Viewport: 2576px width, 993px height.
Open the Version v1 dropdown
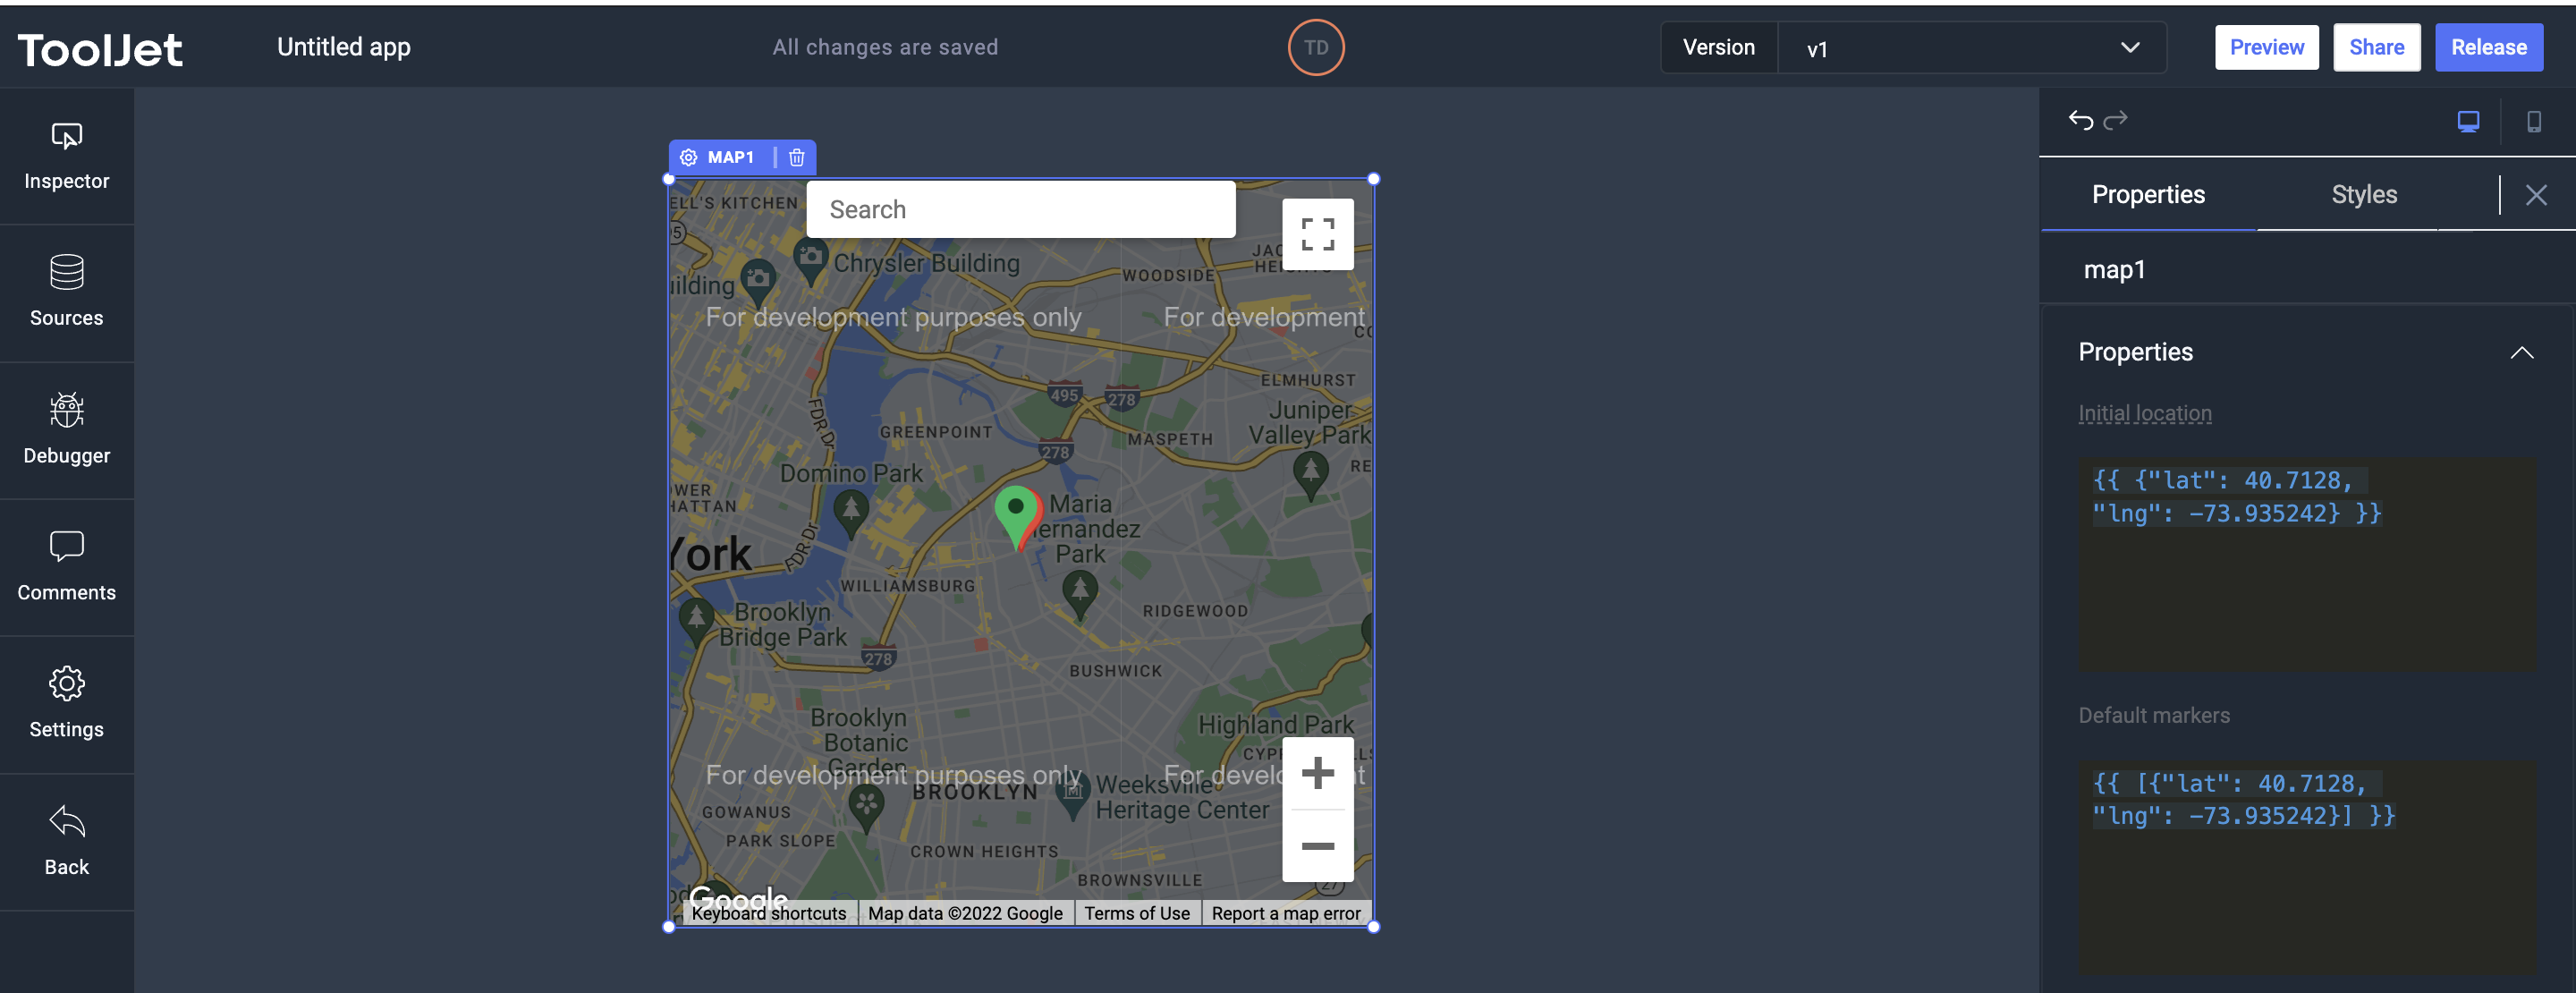click(x=1971, y=47)
